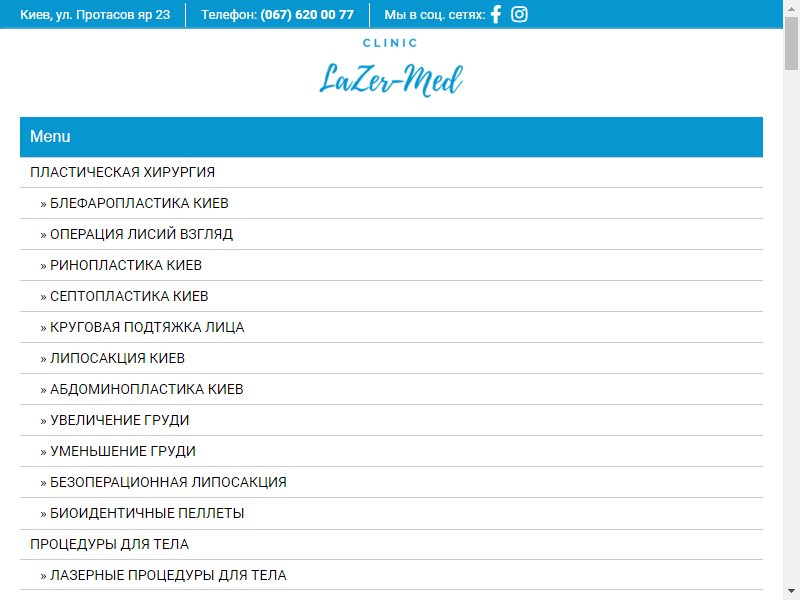Image resolution: width=800 pixels, height=600 pixels.
Task: Open КРУГОВАЯ ПОДТЯЖКА ЛИЦА
Action: 391,327
